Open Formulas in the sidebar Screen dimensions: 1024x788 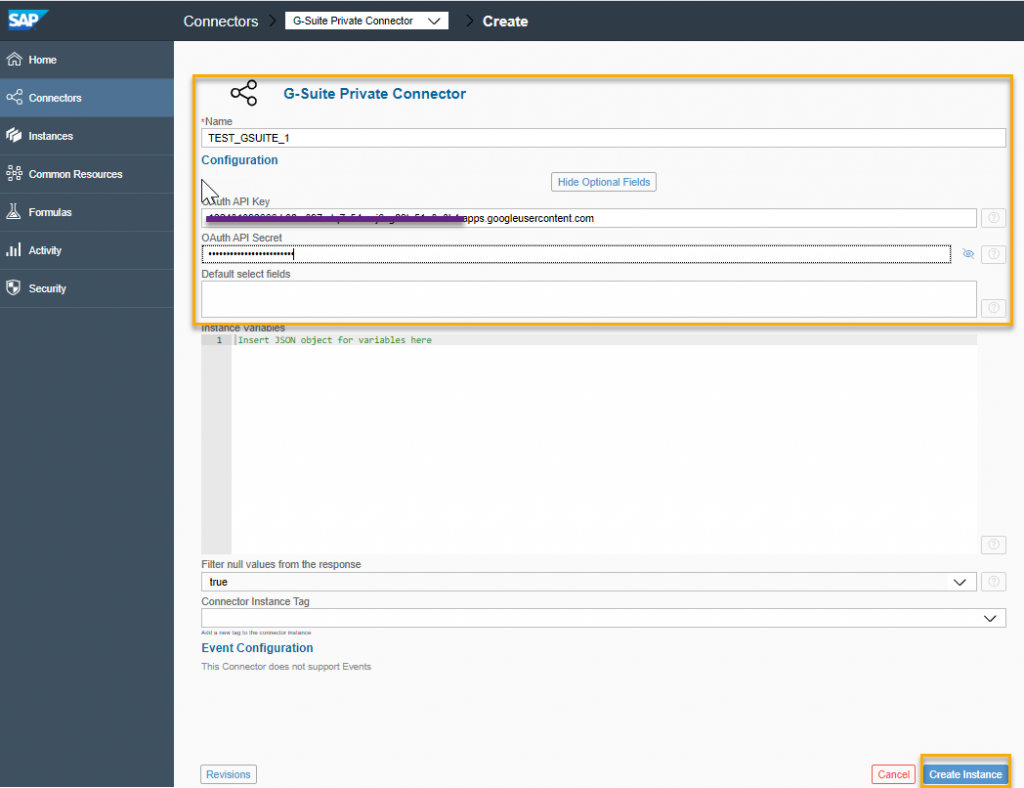pyautogui.click(x=87, y=212)
